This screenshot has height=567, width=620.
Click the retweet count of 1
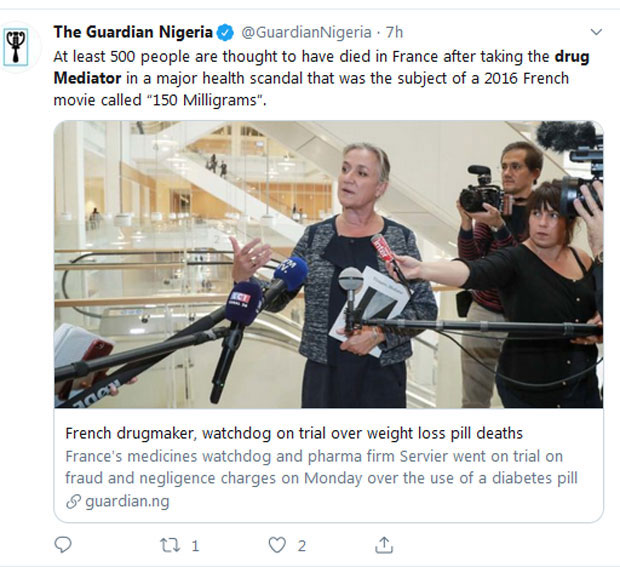click(x=195, y=546)
